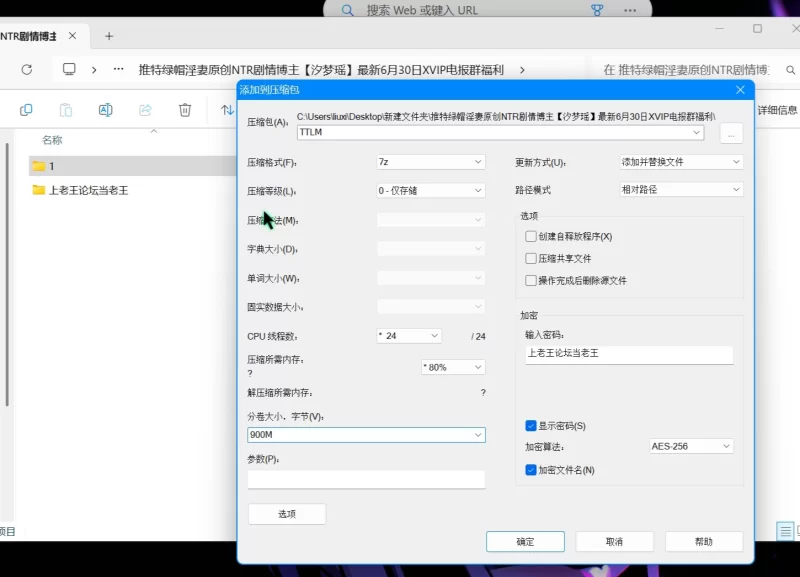This screenshot has height=577, width=800.
Task: Click the This PC monitor icon in address bar
Action: coord(69,69)
